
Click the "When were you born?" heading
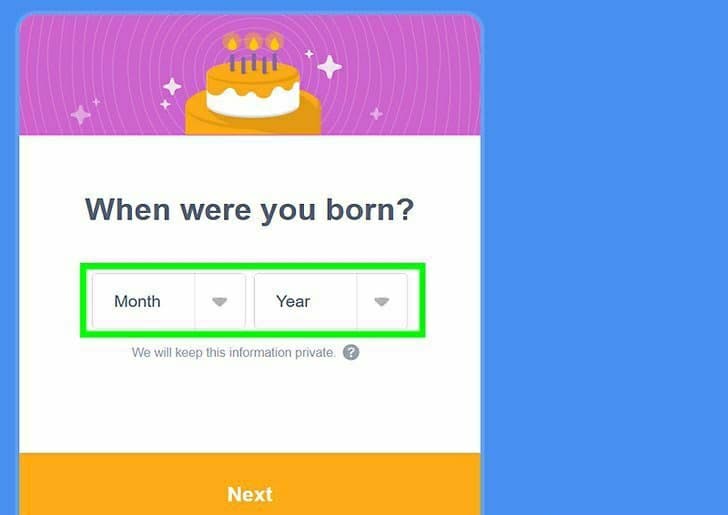249,210
